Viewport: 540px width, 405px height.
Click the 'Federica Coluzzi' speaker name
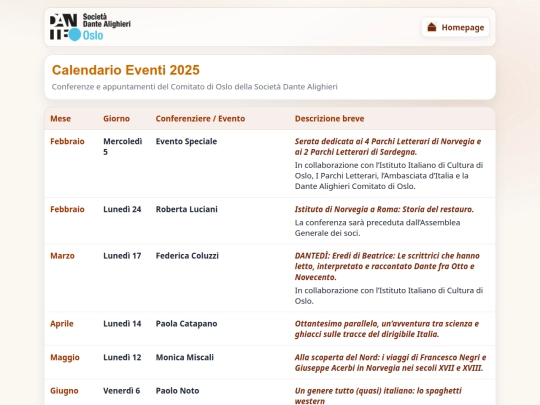point(187,256)
